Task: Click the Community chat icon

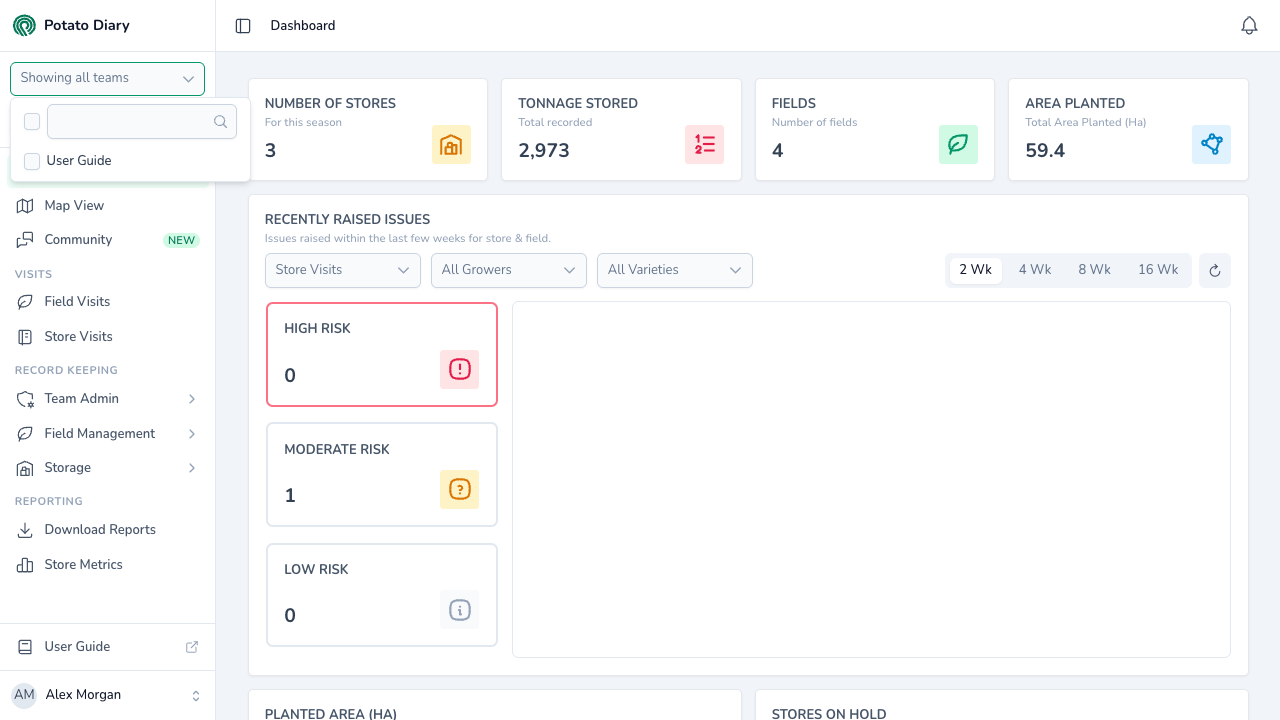Action: pos(25,240)
